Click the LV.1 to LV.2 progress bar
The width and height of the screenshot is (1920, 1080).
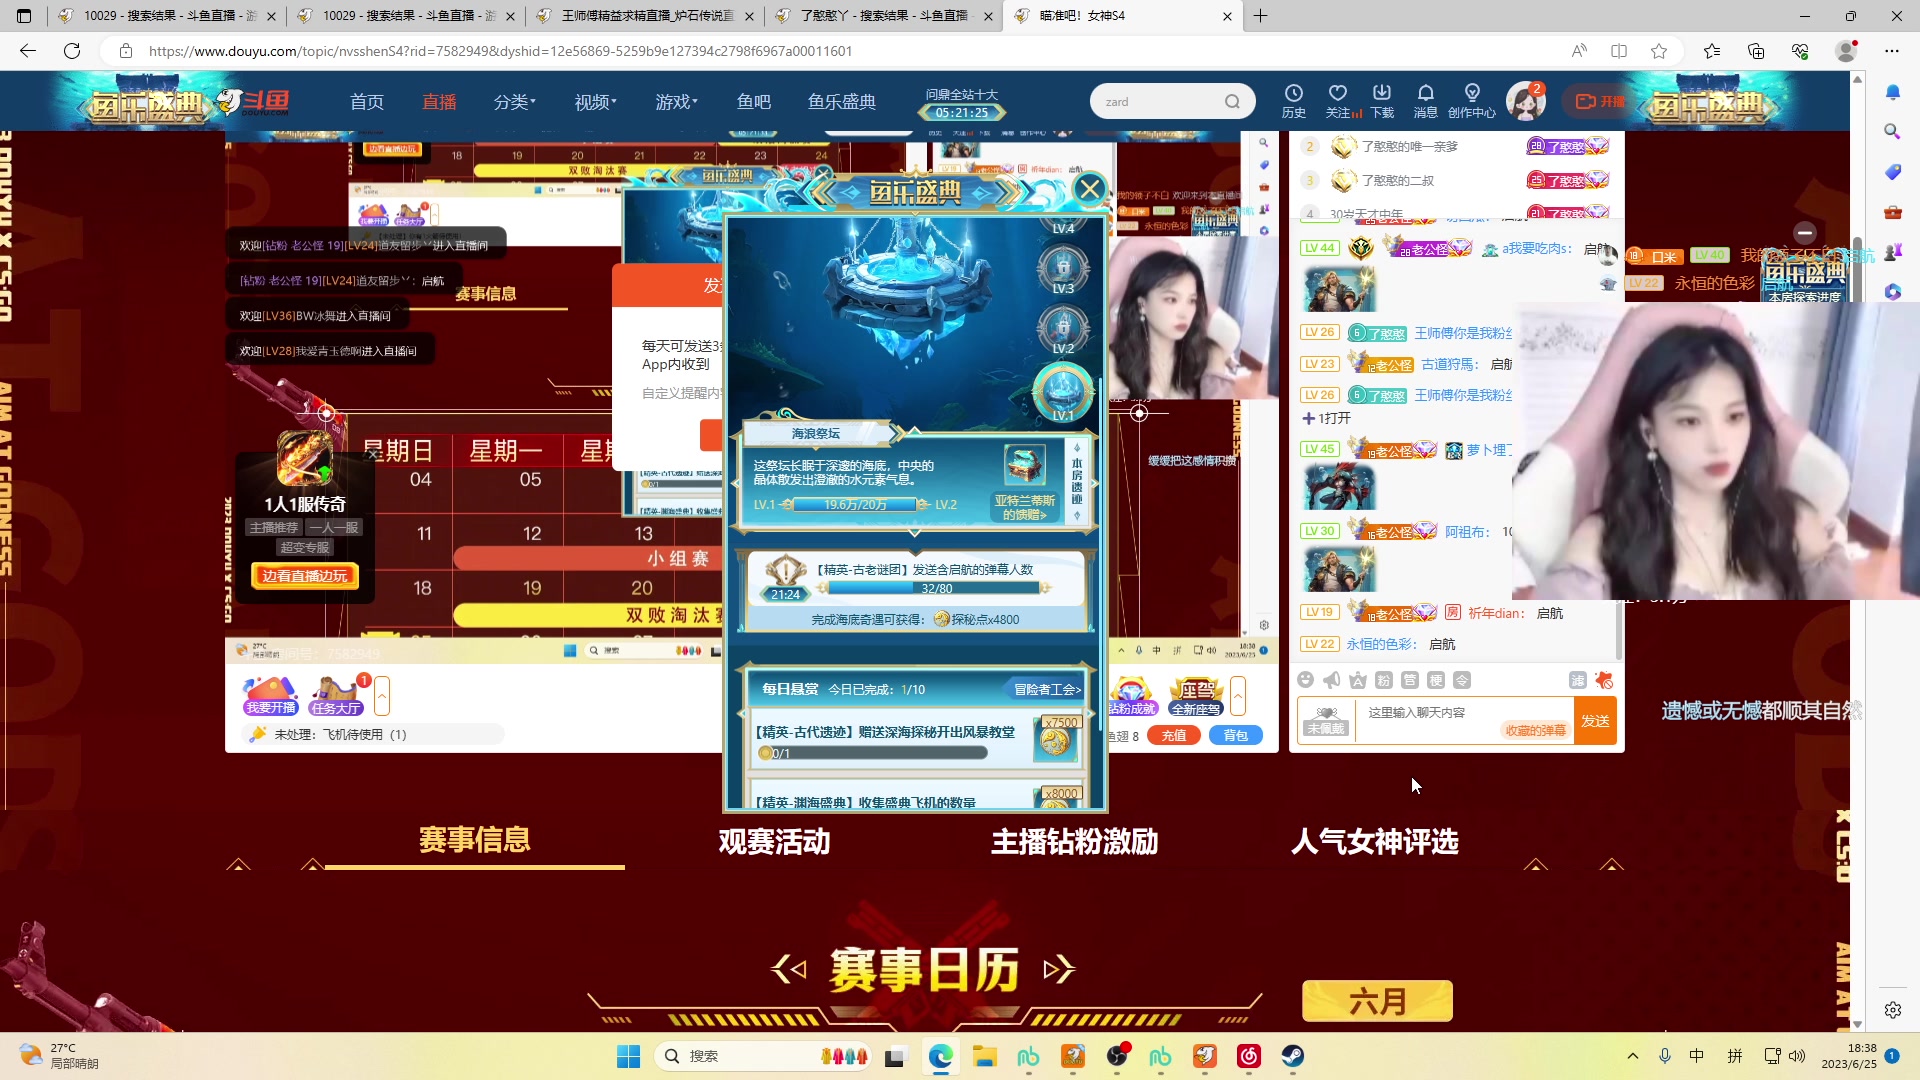click(x=854, y=505)
